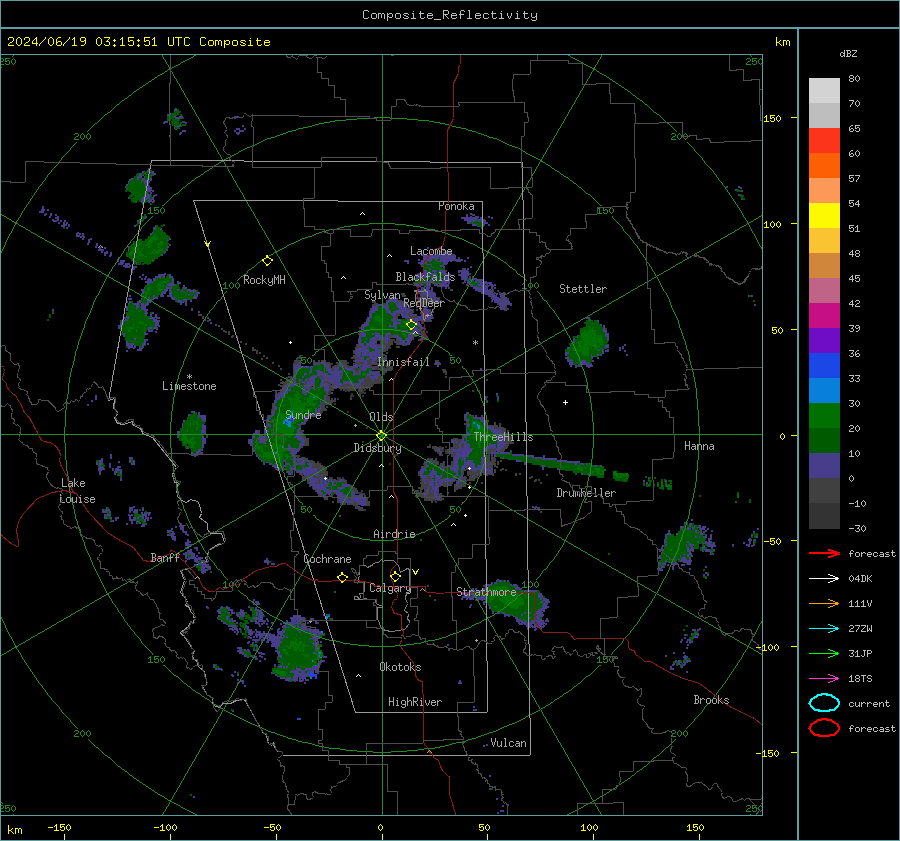Click the Brooks city label

point(711,700)
